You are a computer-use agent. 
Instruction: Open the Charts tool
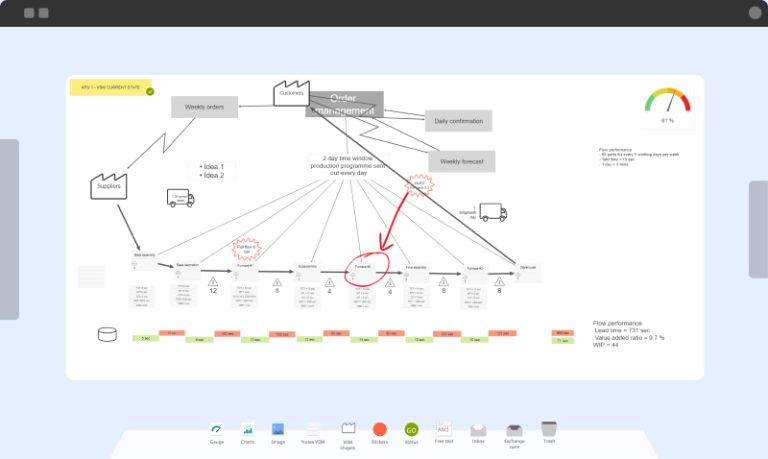click(247, 429)
